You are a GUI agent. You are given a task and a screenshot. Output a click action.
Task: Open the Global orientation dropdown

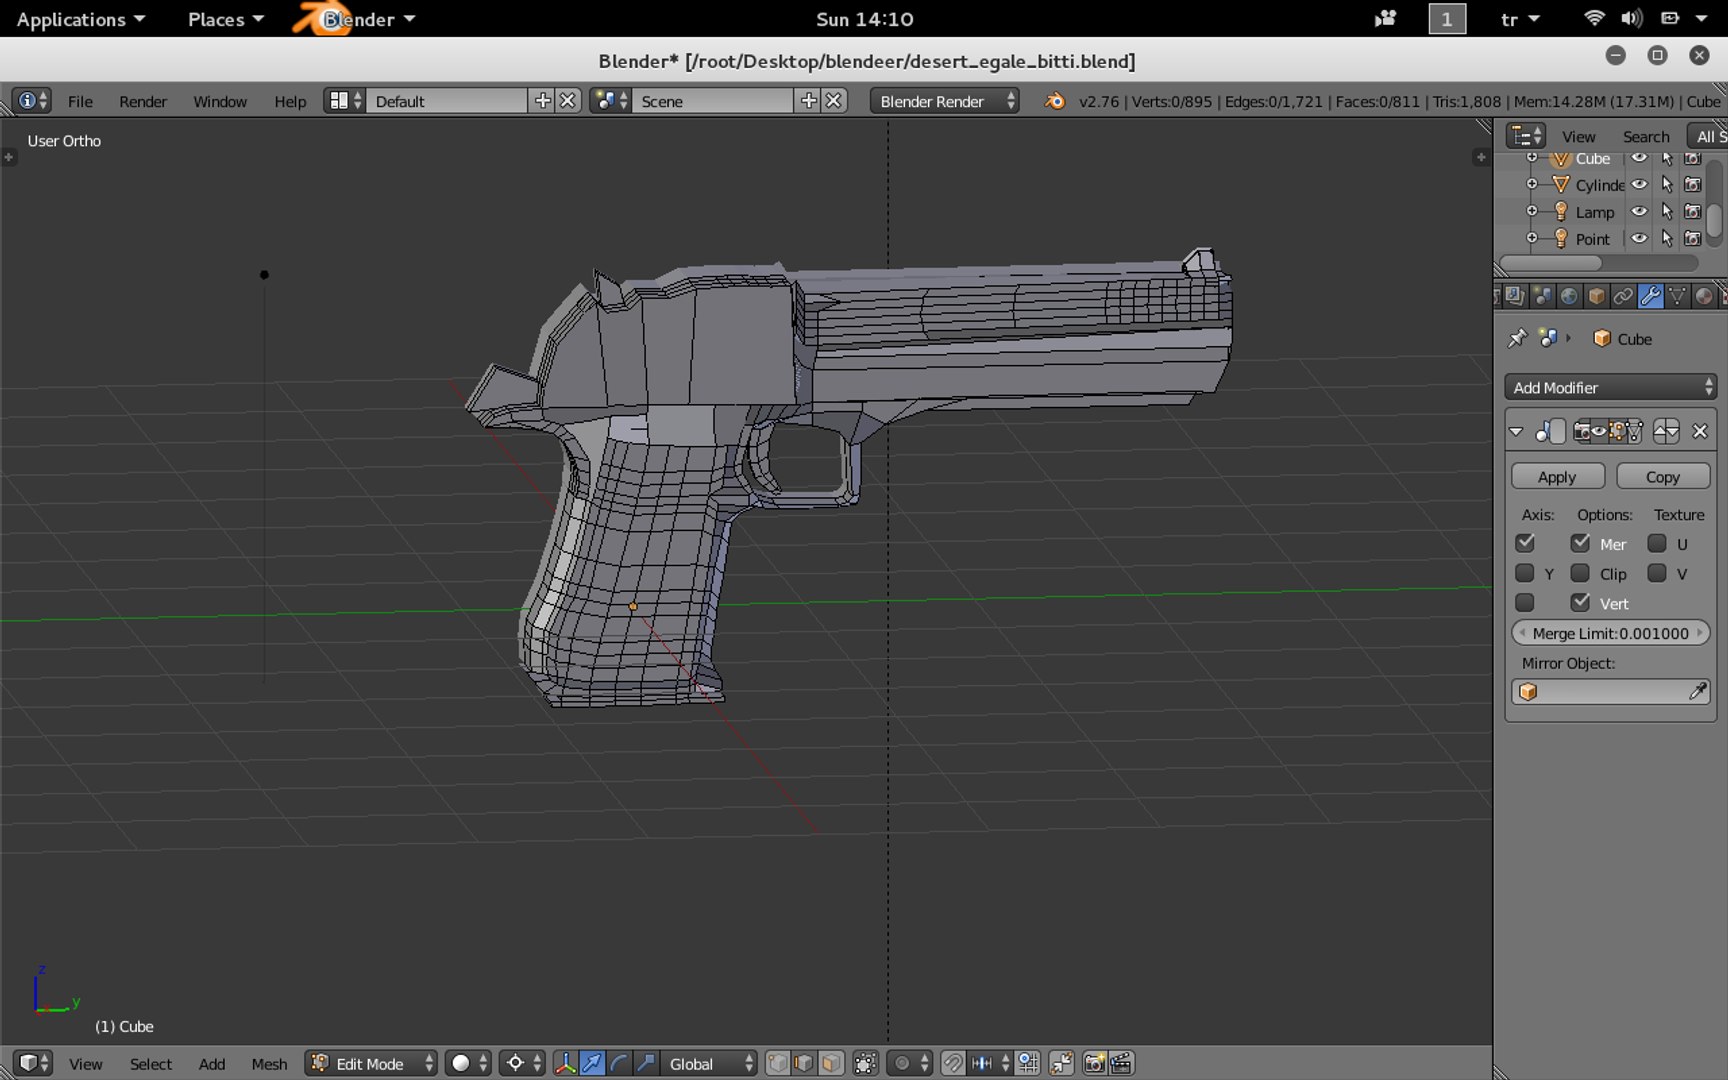click(x=711, y=1063)
